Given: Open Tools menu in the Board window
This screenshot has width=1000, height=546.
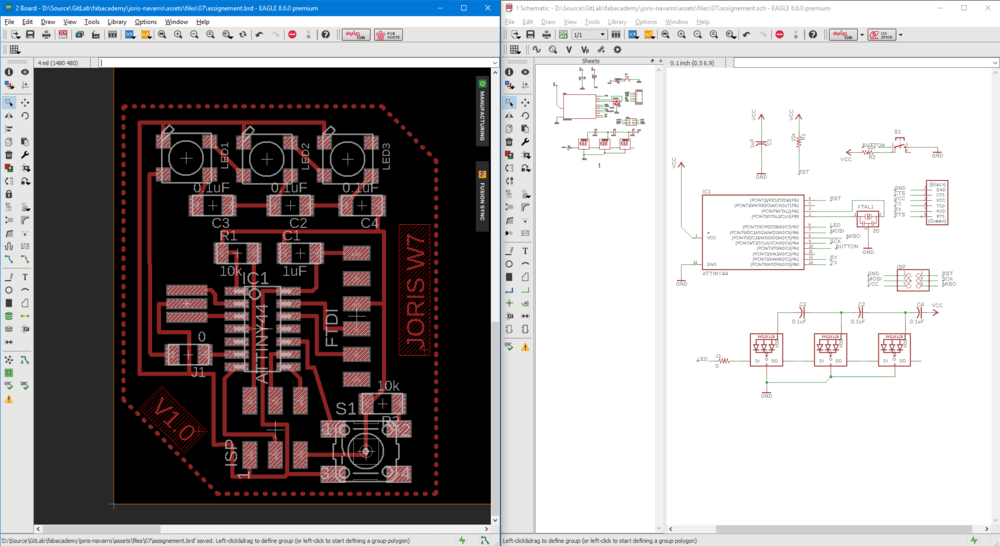Looking at the screenshot, I should (92, 21).
